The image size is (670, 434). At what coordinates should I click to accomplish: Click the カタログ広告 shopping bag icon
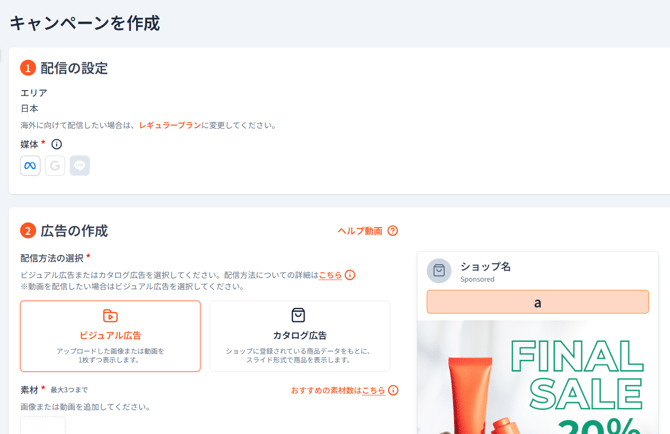298,315
